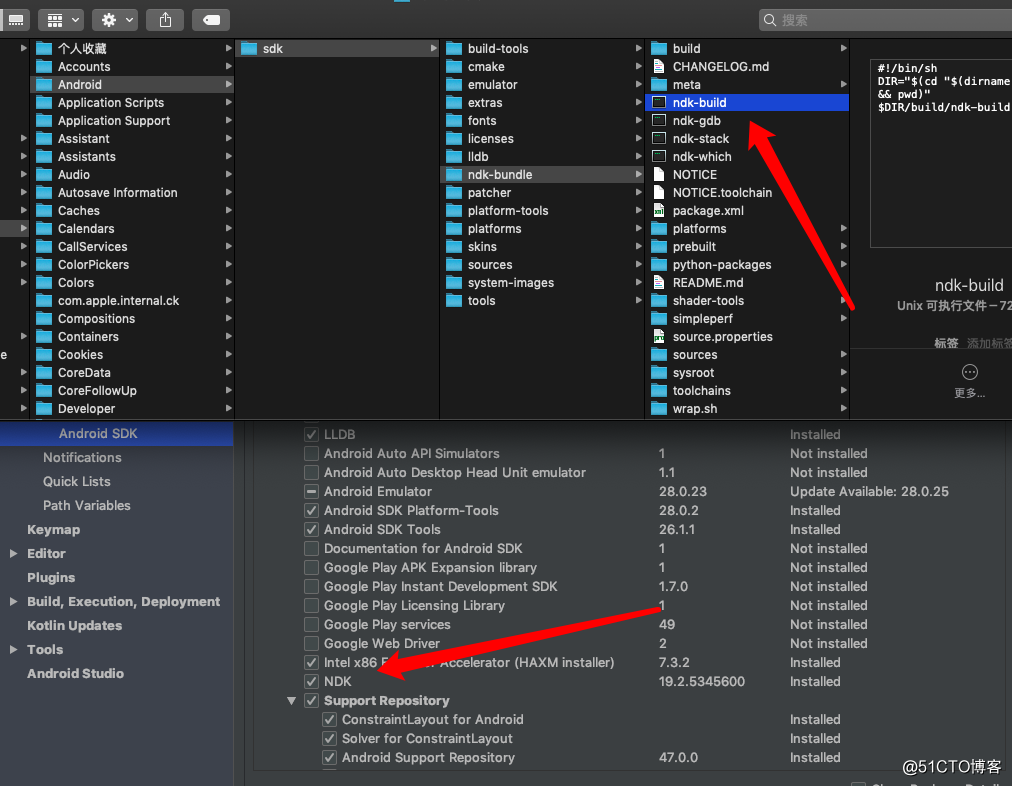Click the toolchains folder icon
The image size is (1012, 786).
click(x=659, y=390)
